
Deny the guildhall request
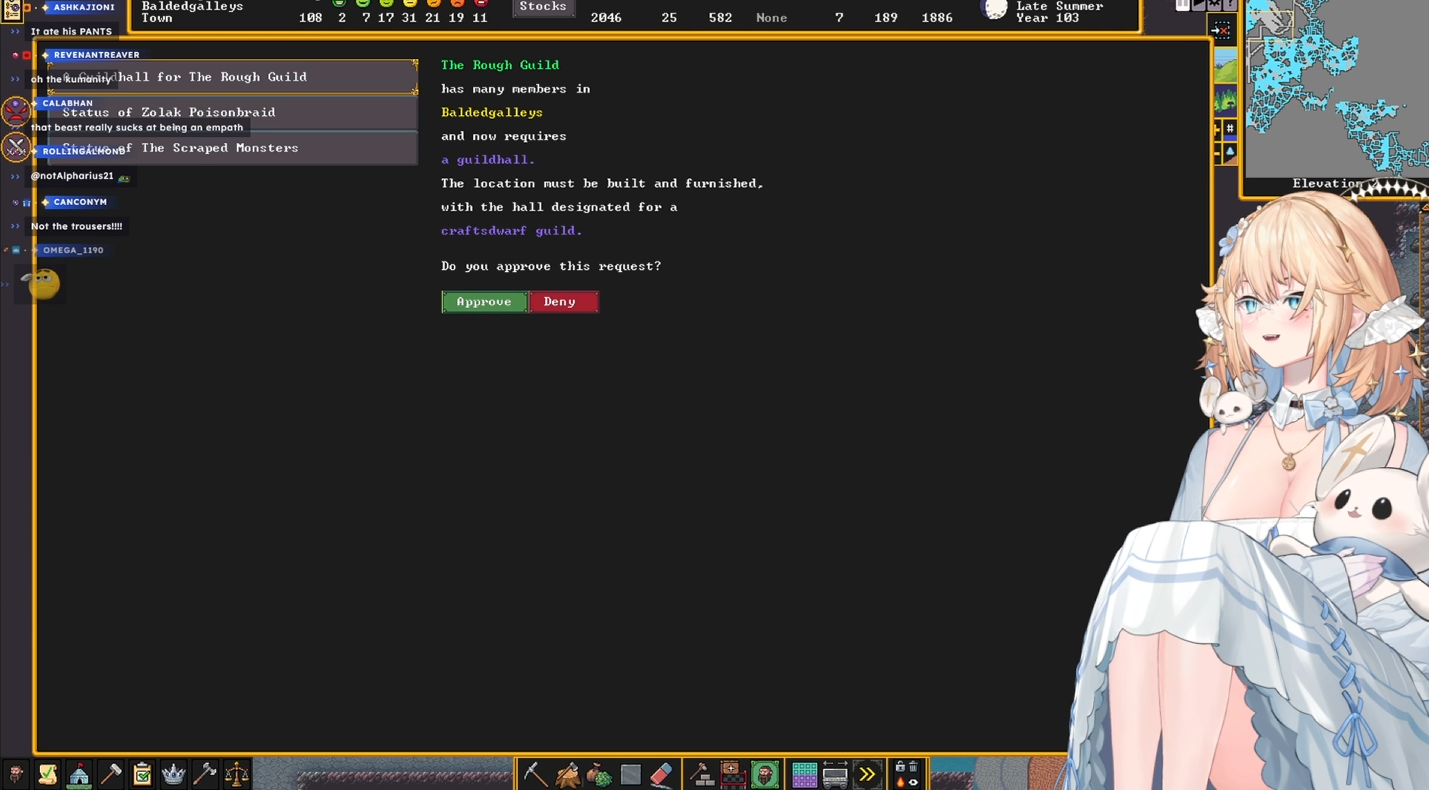coord(563,302)
